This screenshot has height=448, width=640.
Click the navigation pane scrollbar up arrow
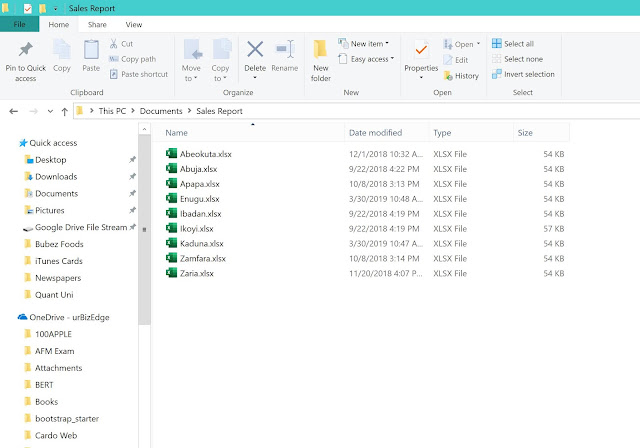(x=144, y=129)
